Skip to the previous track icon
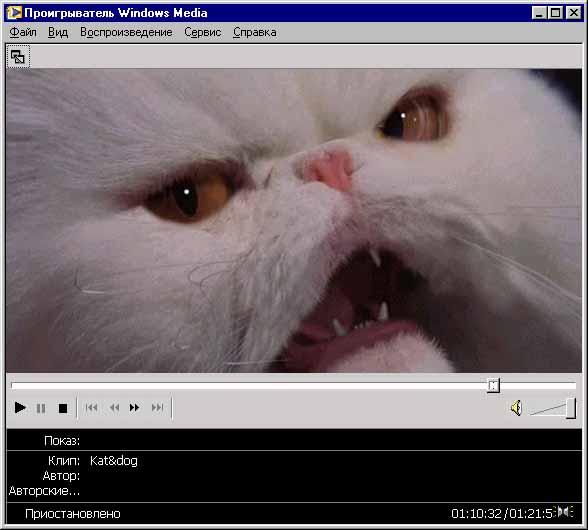Image resolution: width=588 pixels, height=530 pixels. [92, 407]
